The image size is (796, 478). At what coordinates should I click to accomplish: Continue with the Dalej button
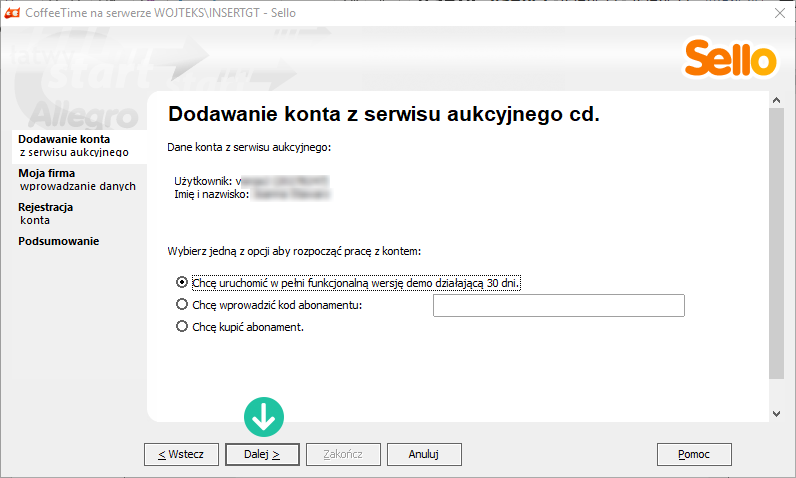[262, 454]
